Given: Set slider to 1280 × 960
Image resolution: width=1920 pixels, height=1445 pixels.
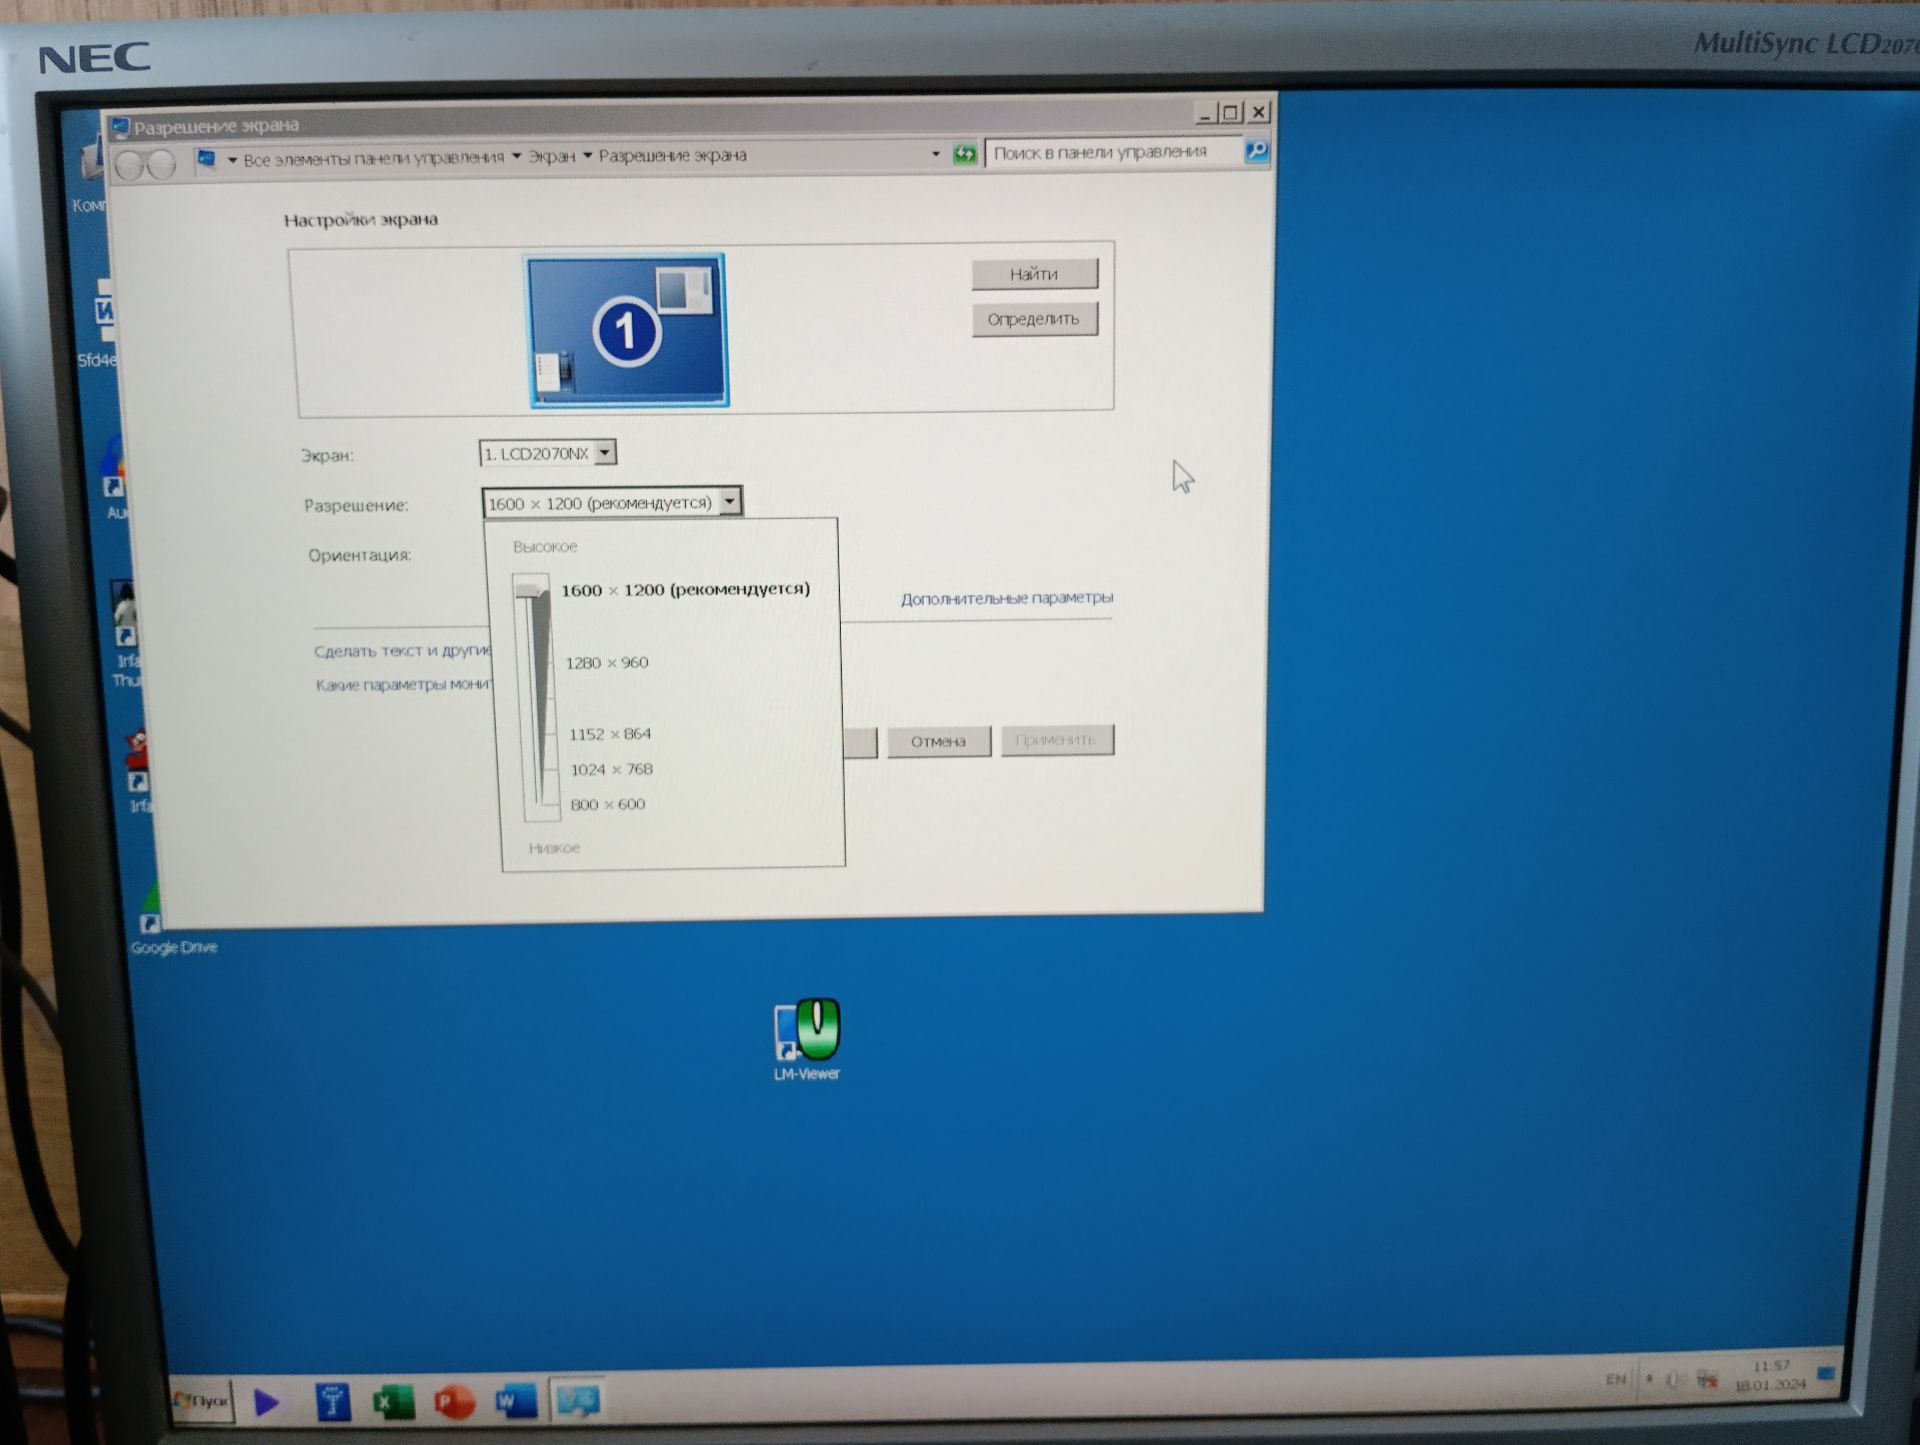Looking at the screenshot, I should 606,663.
